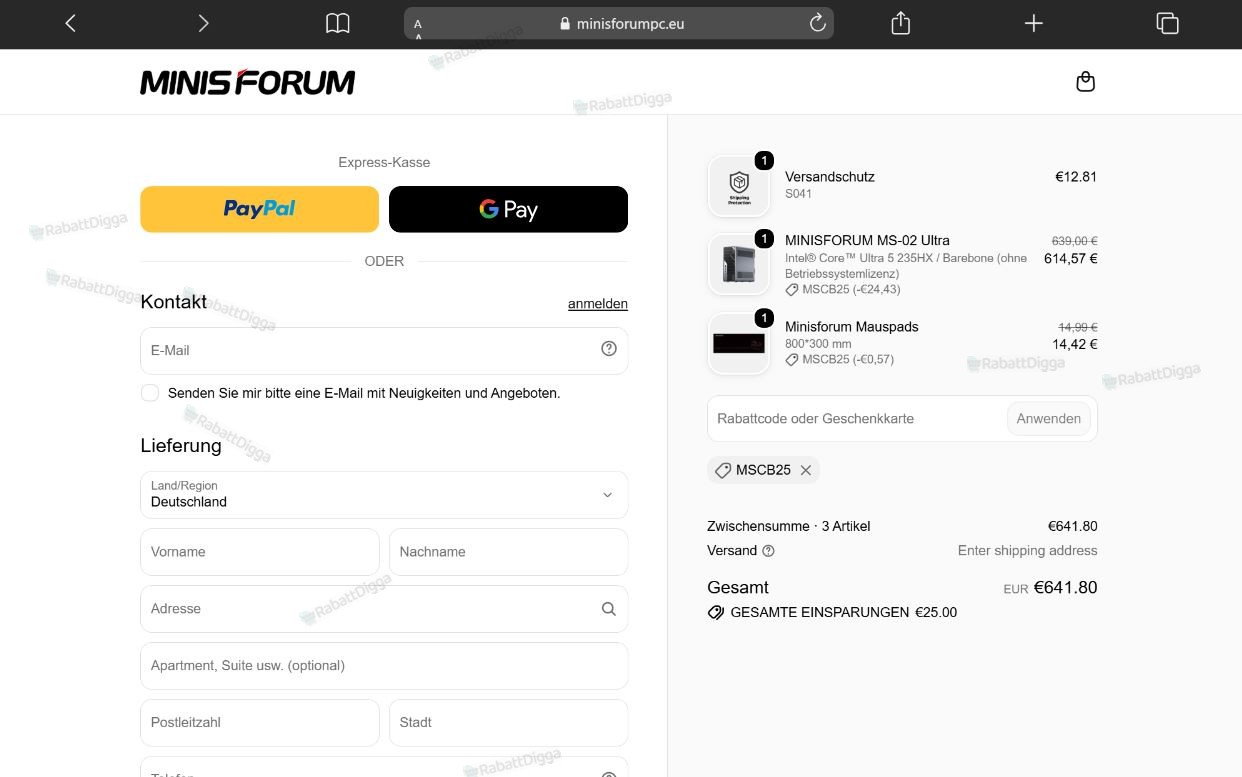Image resolution: width=1242 pixels, height=777 pixels.
Task: Show all open tabs overview
Action: point(1167,23)
